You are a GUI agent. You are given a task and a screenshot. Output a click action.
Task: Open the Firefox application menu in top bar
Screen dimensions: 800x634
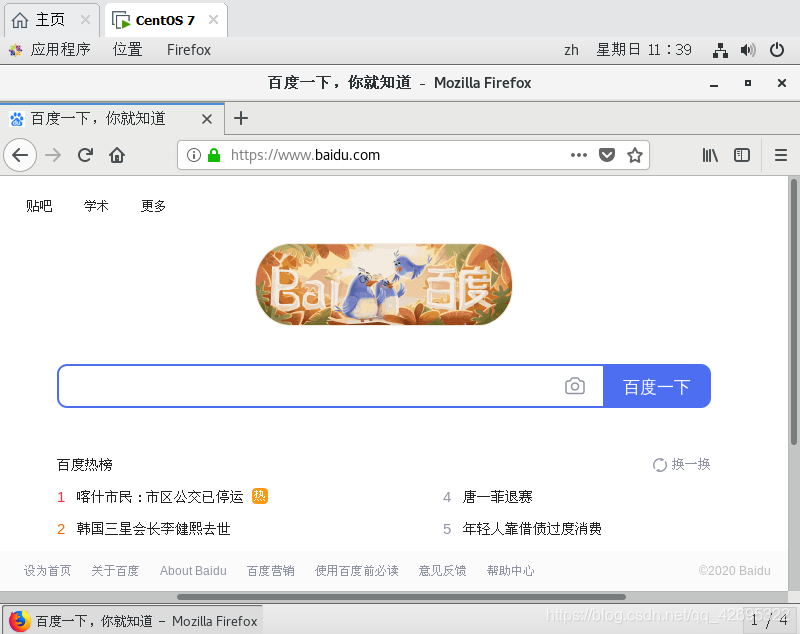tap(189, 50)
